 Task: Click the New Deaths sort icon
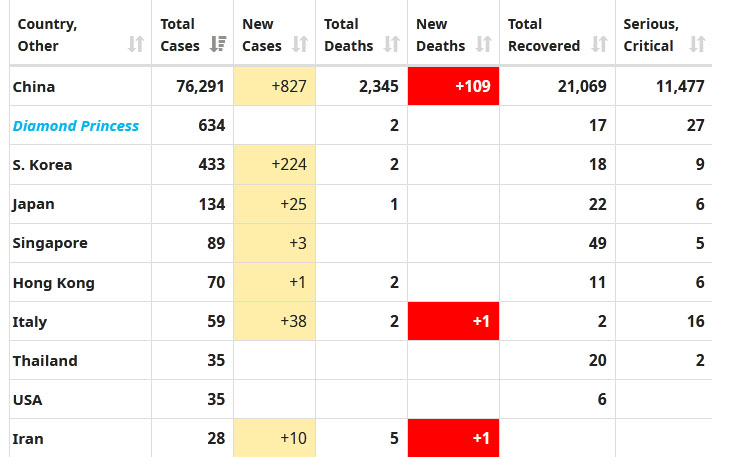point(483,45)
